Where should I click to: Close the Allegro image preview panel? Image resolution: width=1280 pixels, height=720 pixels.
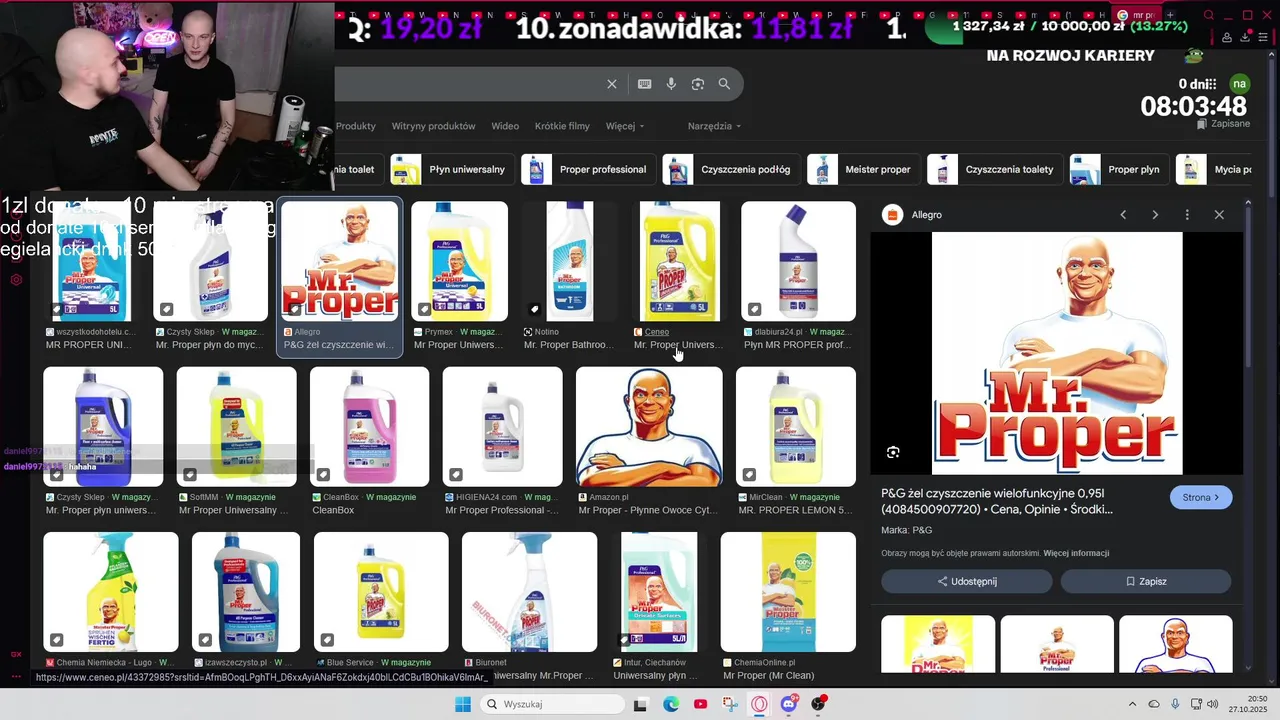click(x=1219, y=215)
